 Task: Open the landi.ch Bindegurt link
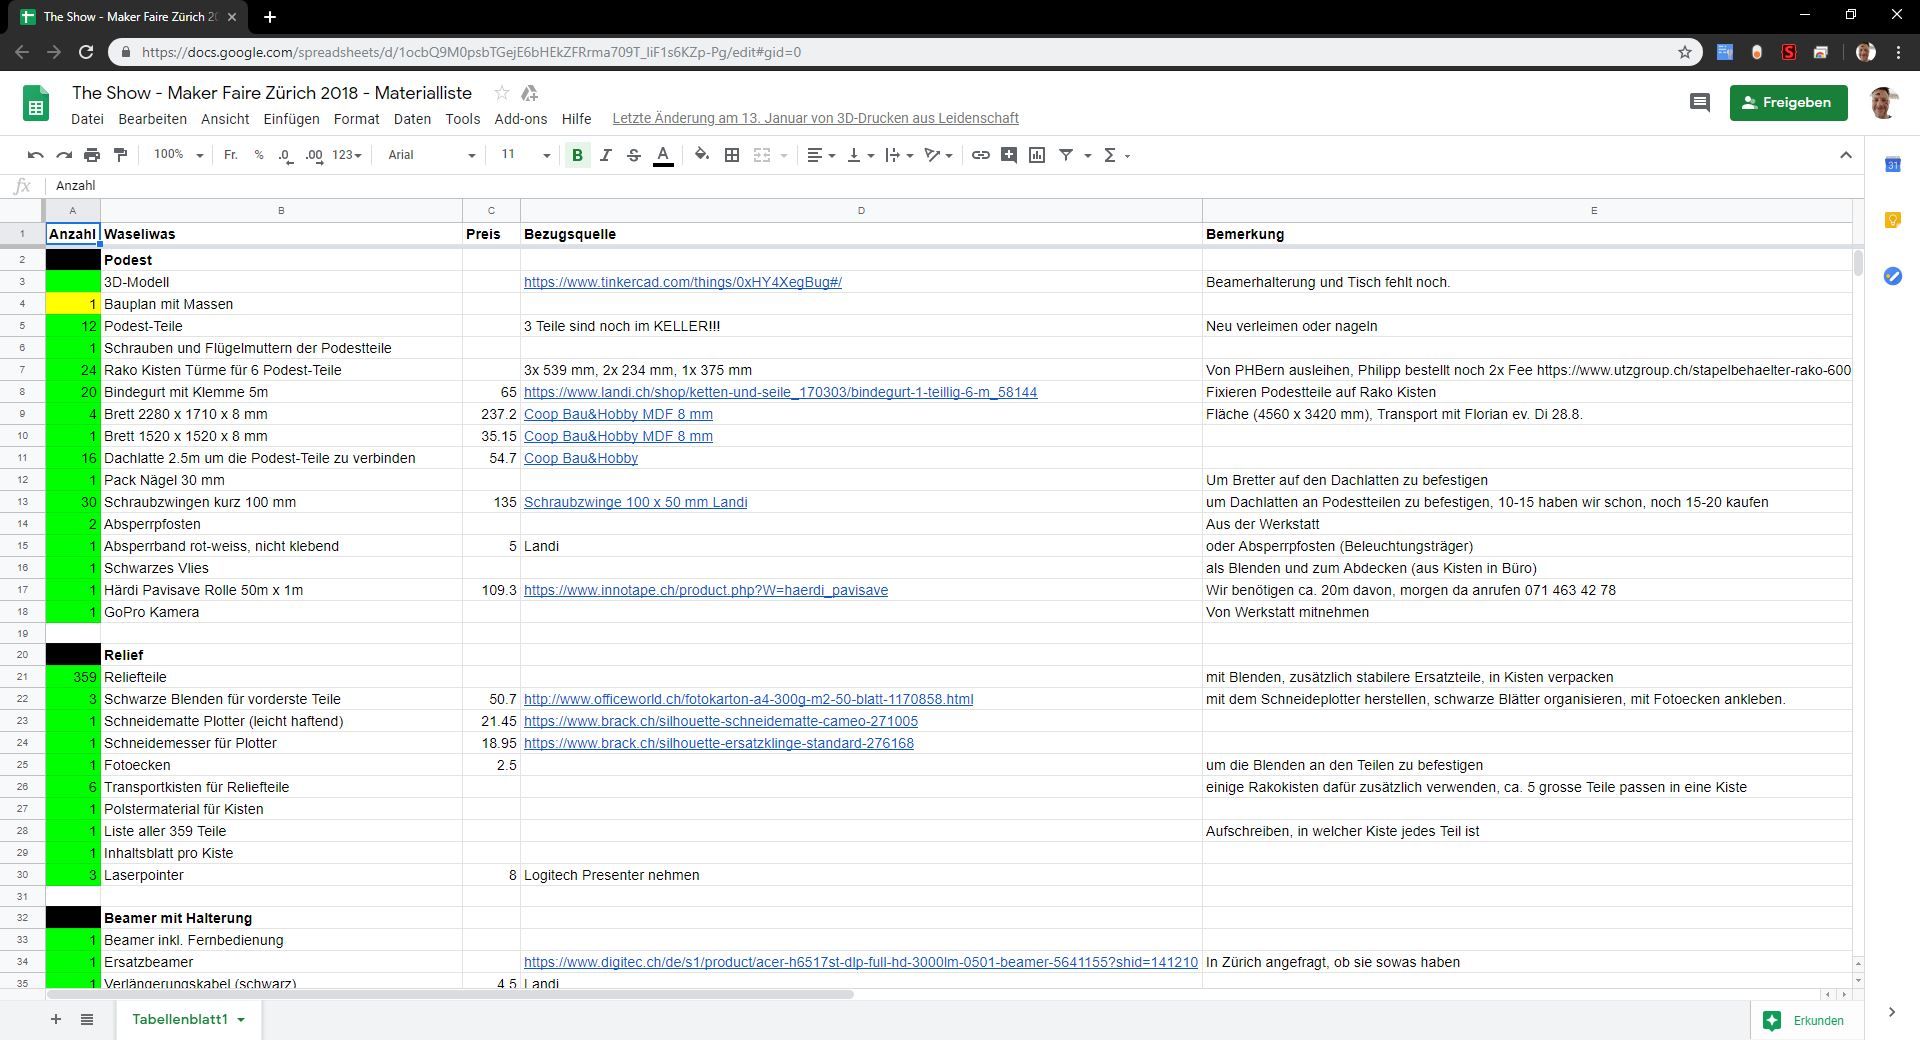(780, 392)
